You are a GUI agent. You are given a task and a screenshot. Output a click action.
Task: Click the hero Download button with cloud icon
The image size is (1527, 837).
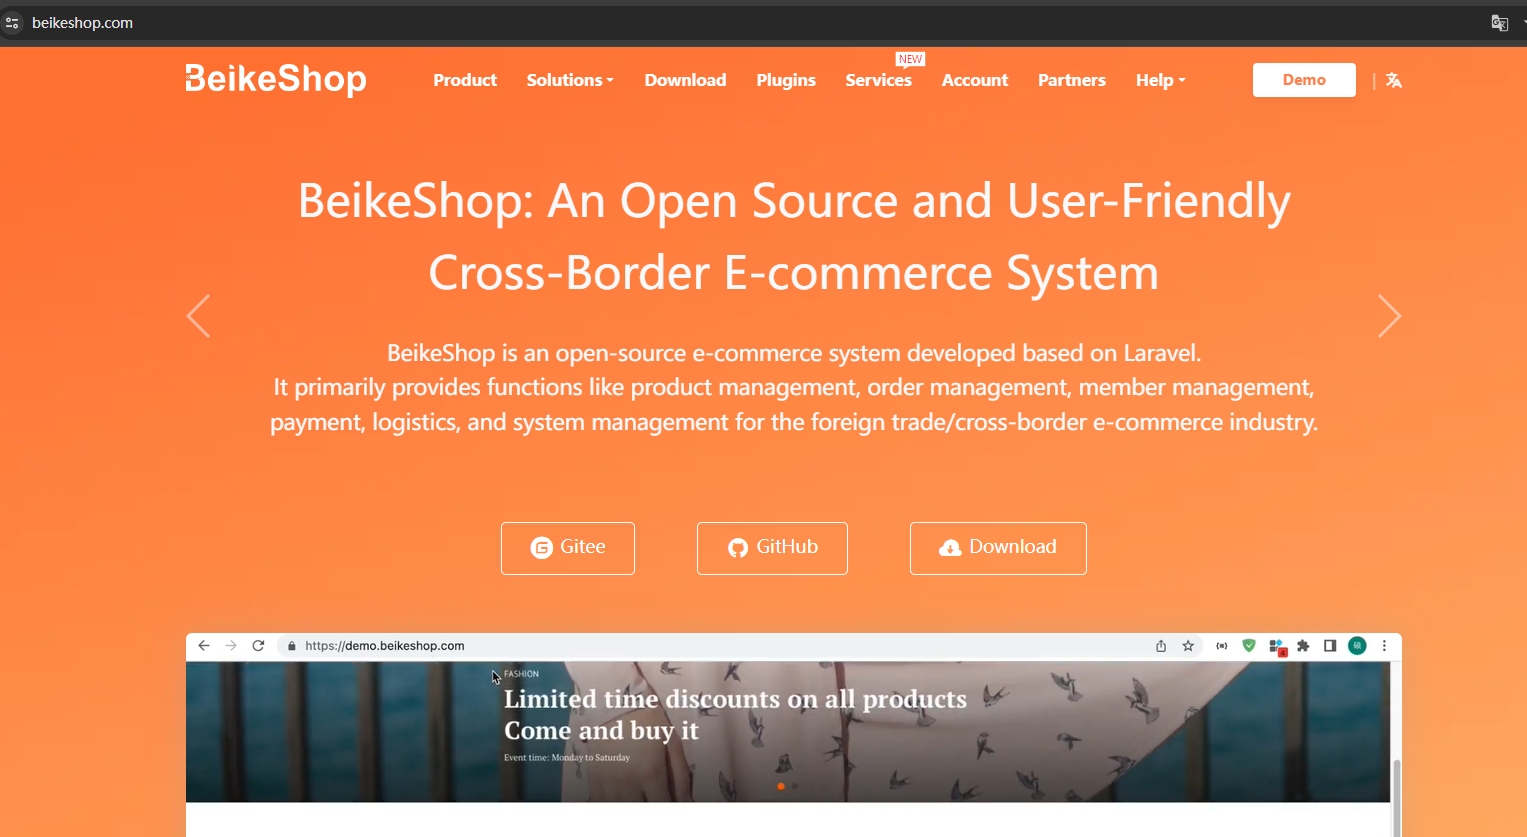tap(998, 548)
